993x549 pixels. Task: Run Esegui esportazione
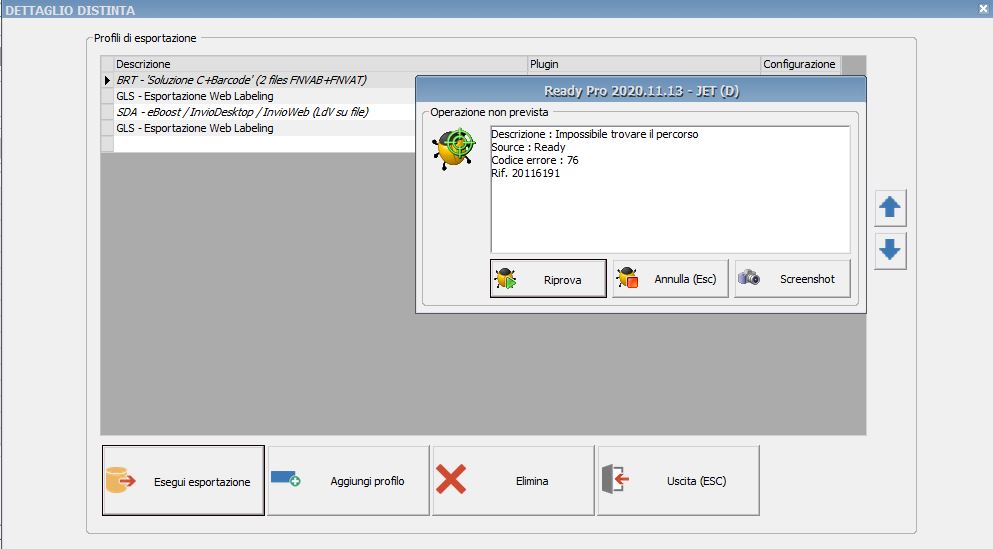183,481
